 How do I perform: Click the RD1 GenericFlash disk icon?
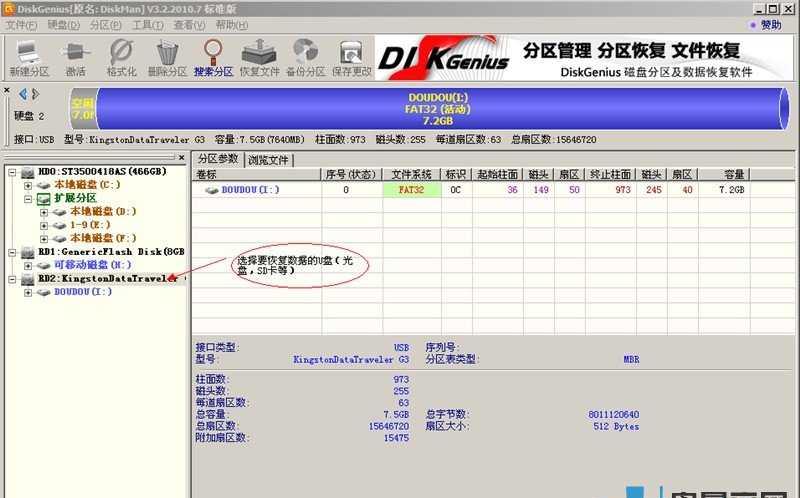click(28, 252)
